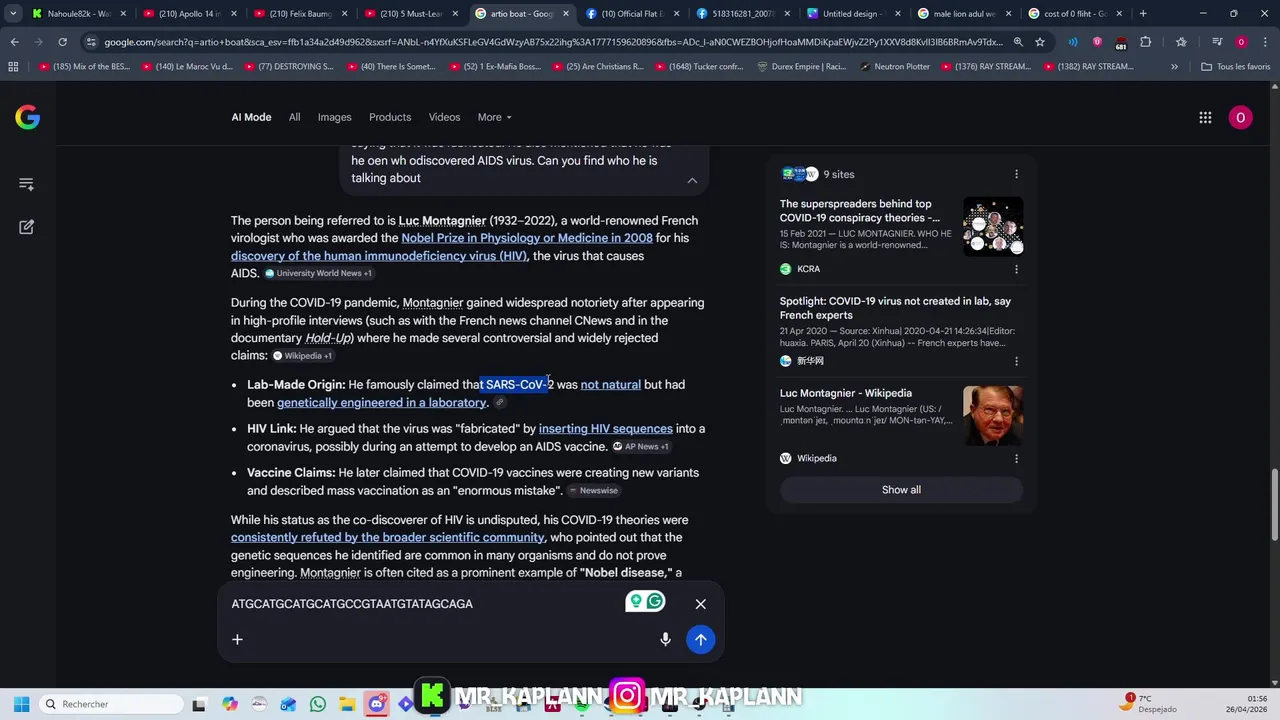Viewport: 1280px width, 720px height.
Task: Open the 'discovery of the human immunodeficiency virus' link
Action: pos(379,256)
